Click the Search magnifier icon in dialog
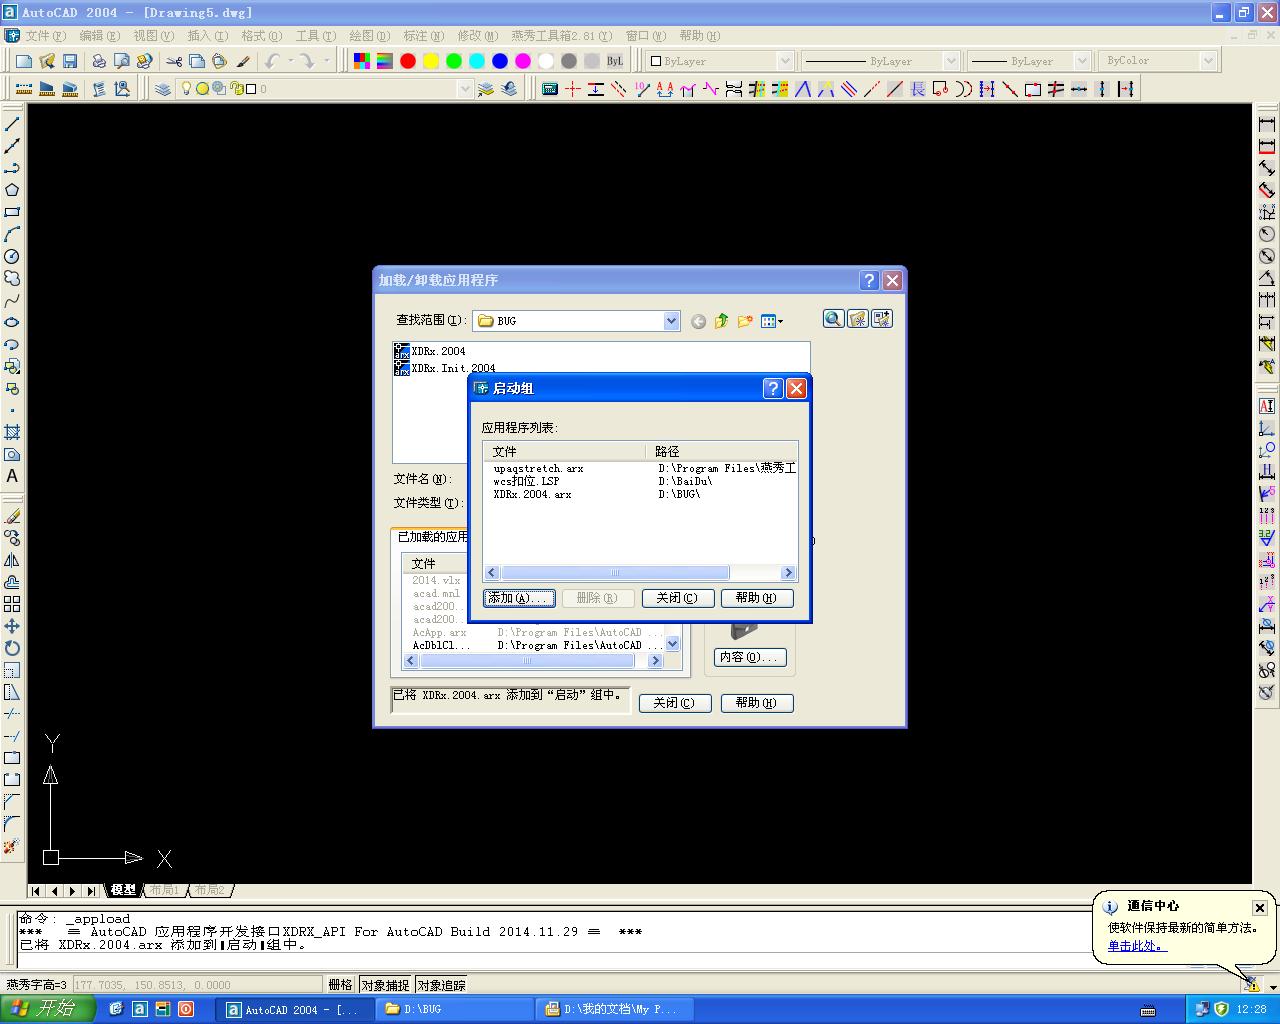The width and height of the screenshot is (1280, 1024). [x=833, y=318]
